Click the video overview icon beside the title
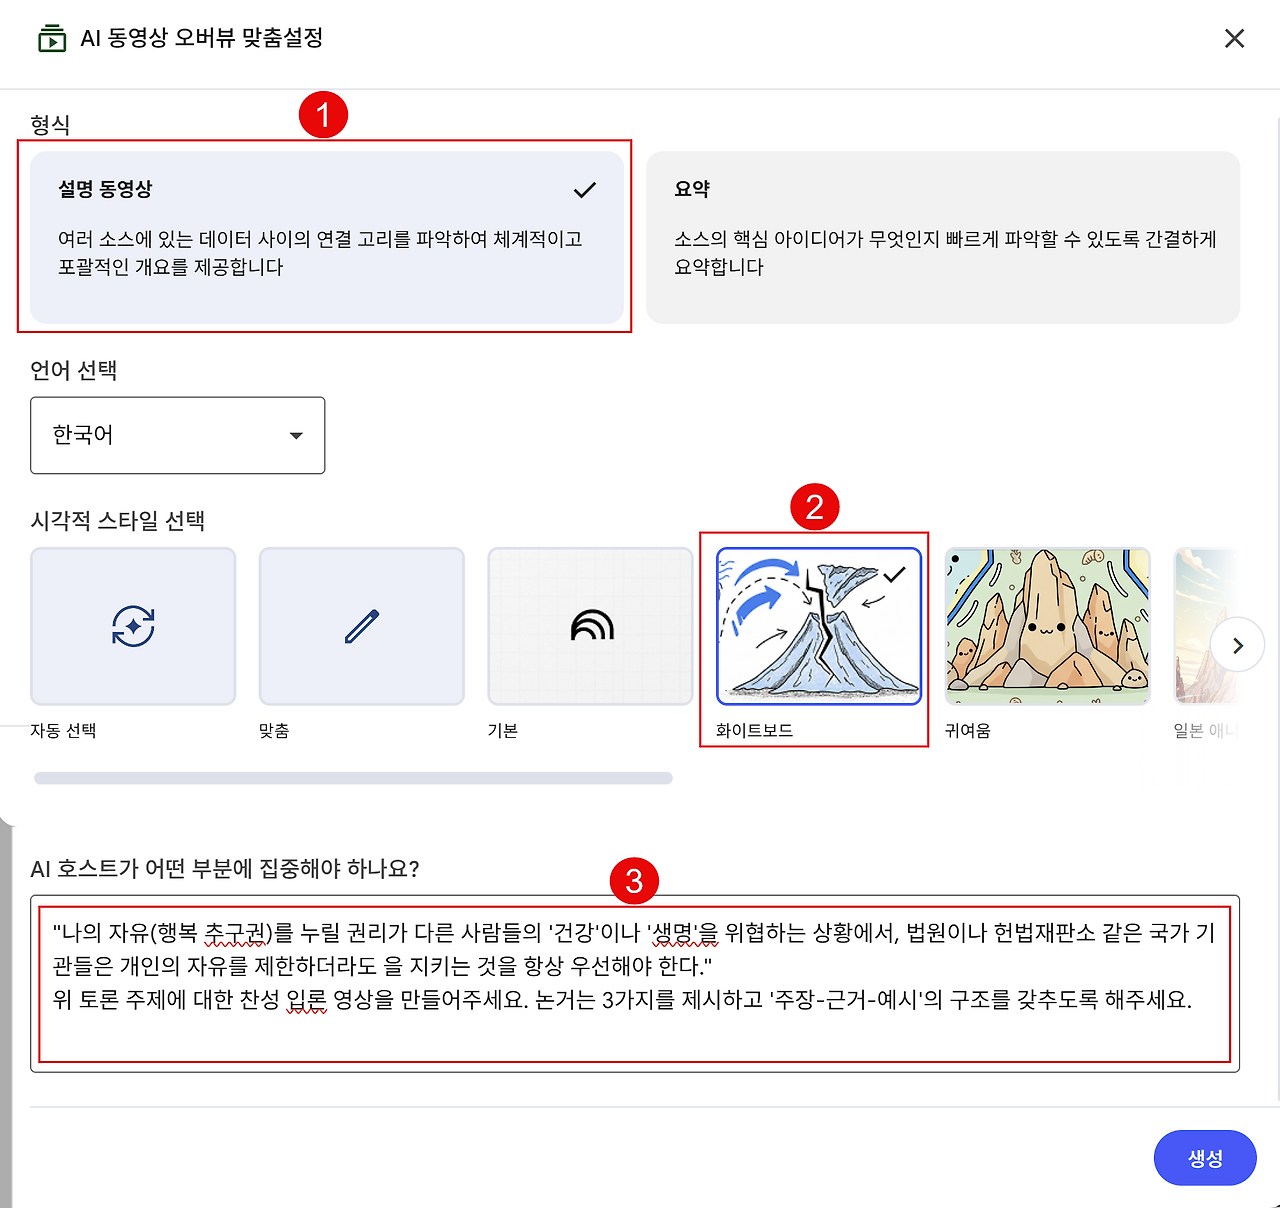Viewport: 1280px width, 1208px height. click(52, 39)
